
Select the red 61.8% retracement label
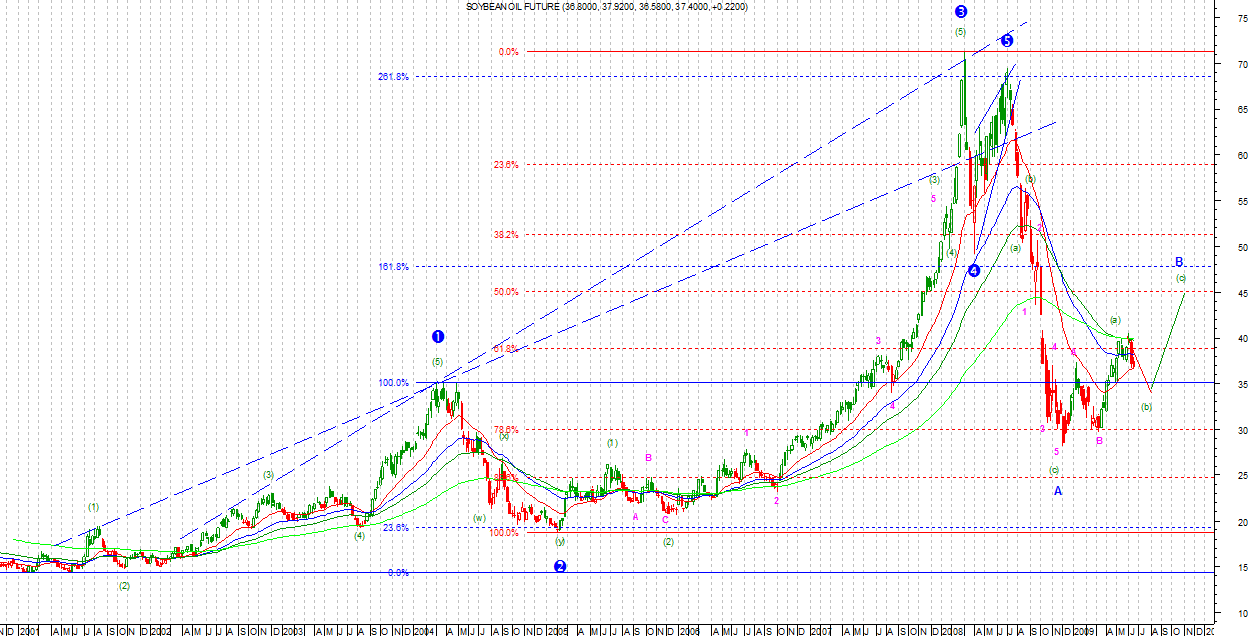click(505, 349)
